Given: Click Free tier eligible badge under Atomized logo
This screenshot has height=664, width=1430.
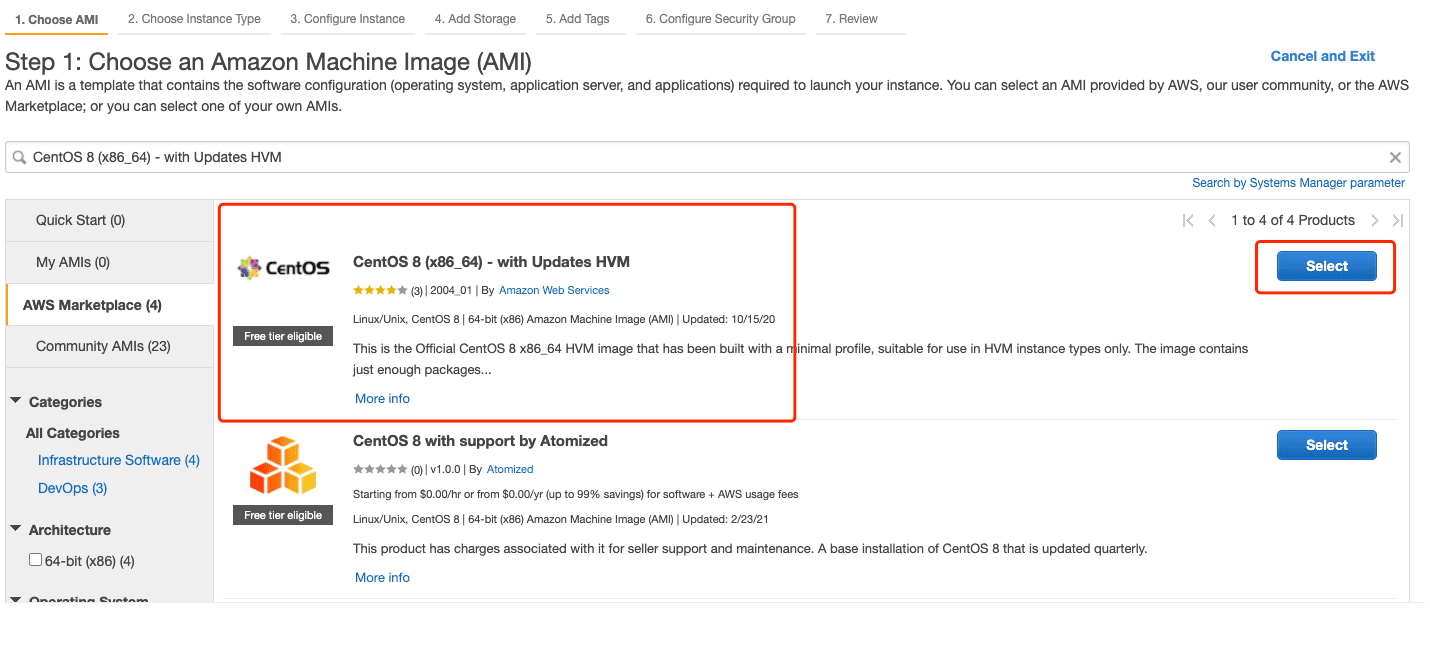Looking at the screenshot, I should tap(283, 515).
